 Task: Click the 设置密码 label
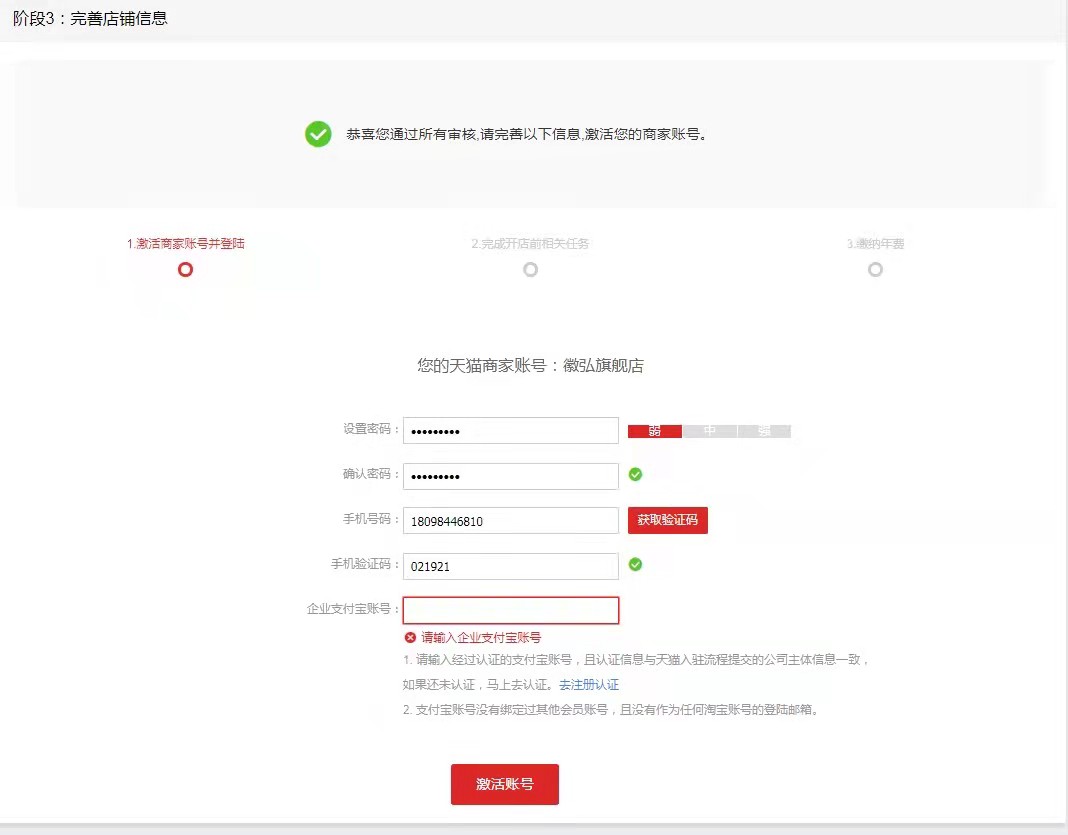[371, 429]
